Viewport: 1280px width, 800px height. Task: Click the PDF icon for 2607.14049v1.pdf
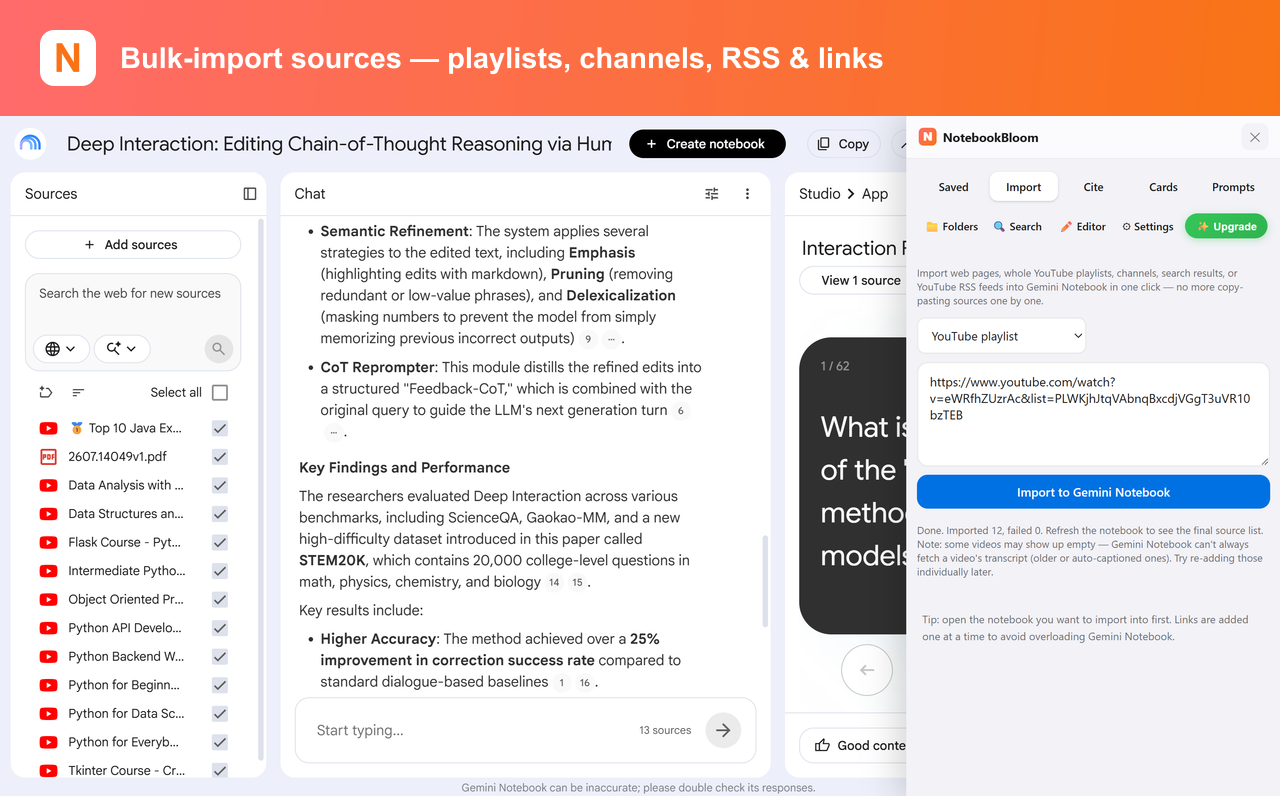point(48,457)
